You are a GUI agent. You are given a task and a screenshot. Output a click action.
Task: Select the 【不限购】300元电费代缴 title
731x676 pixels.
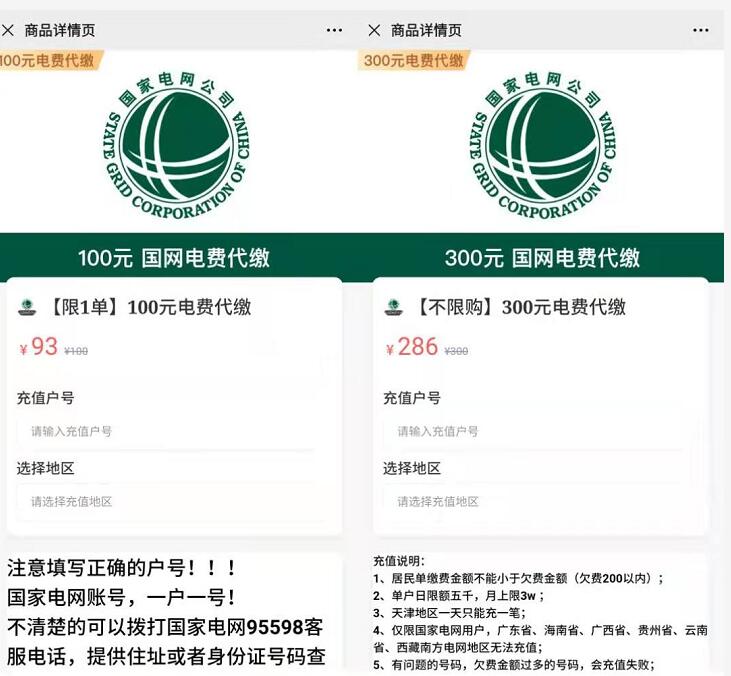[519, 307]
